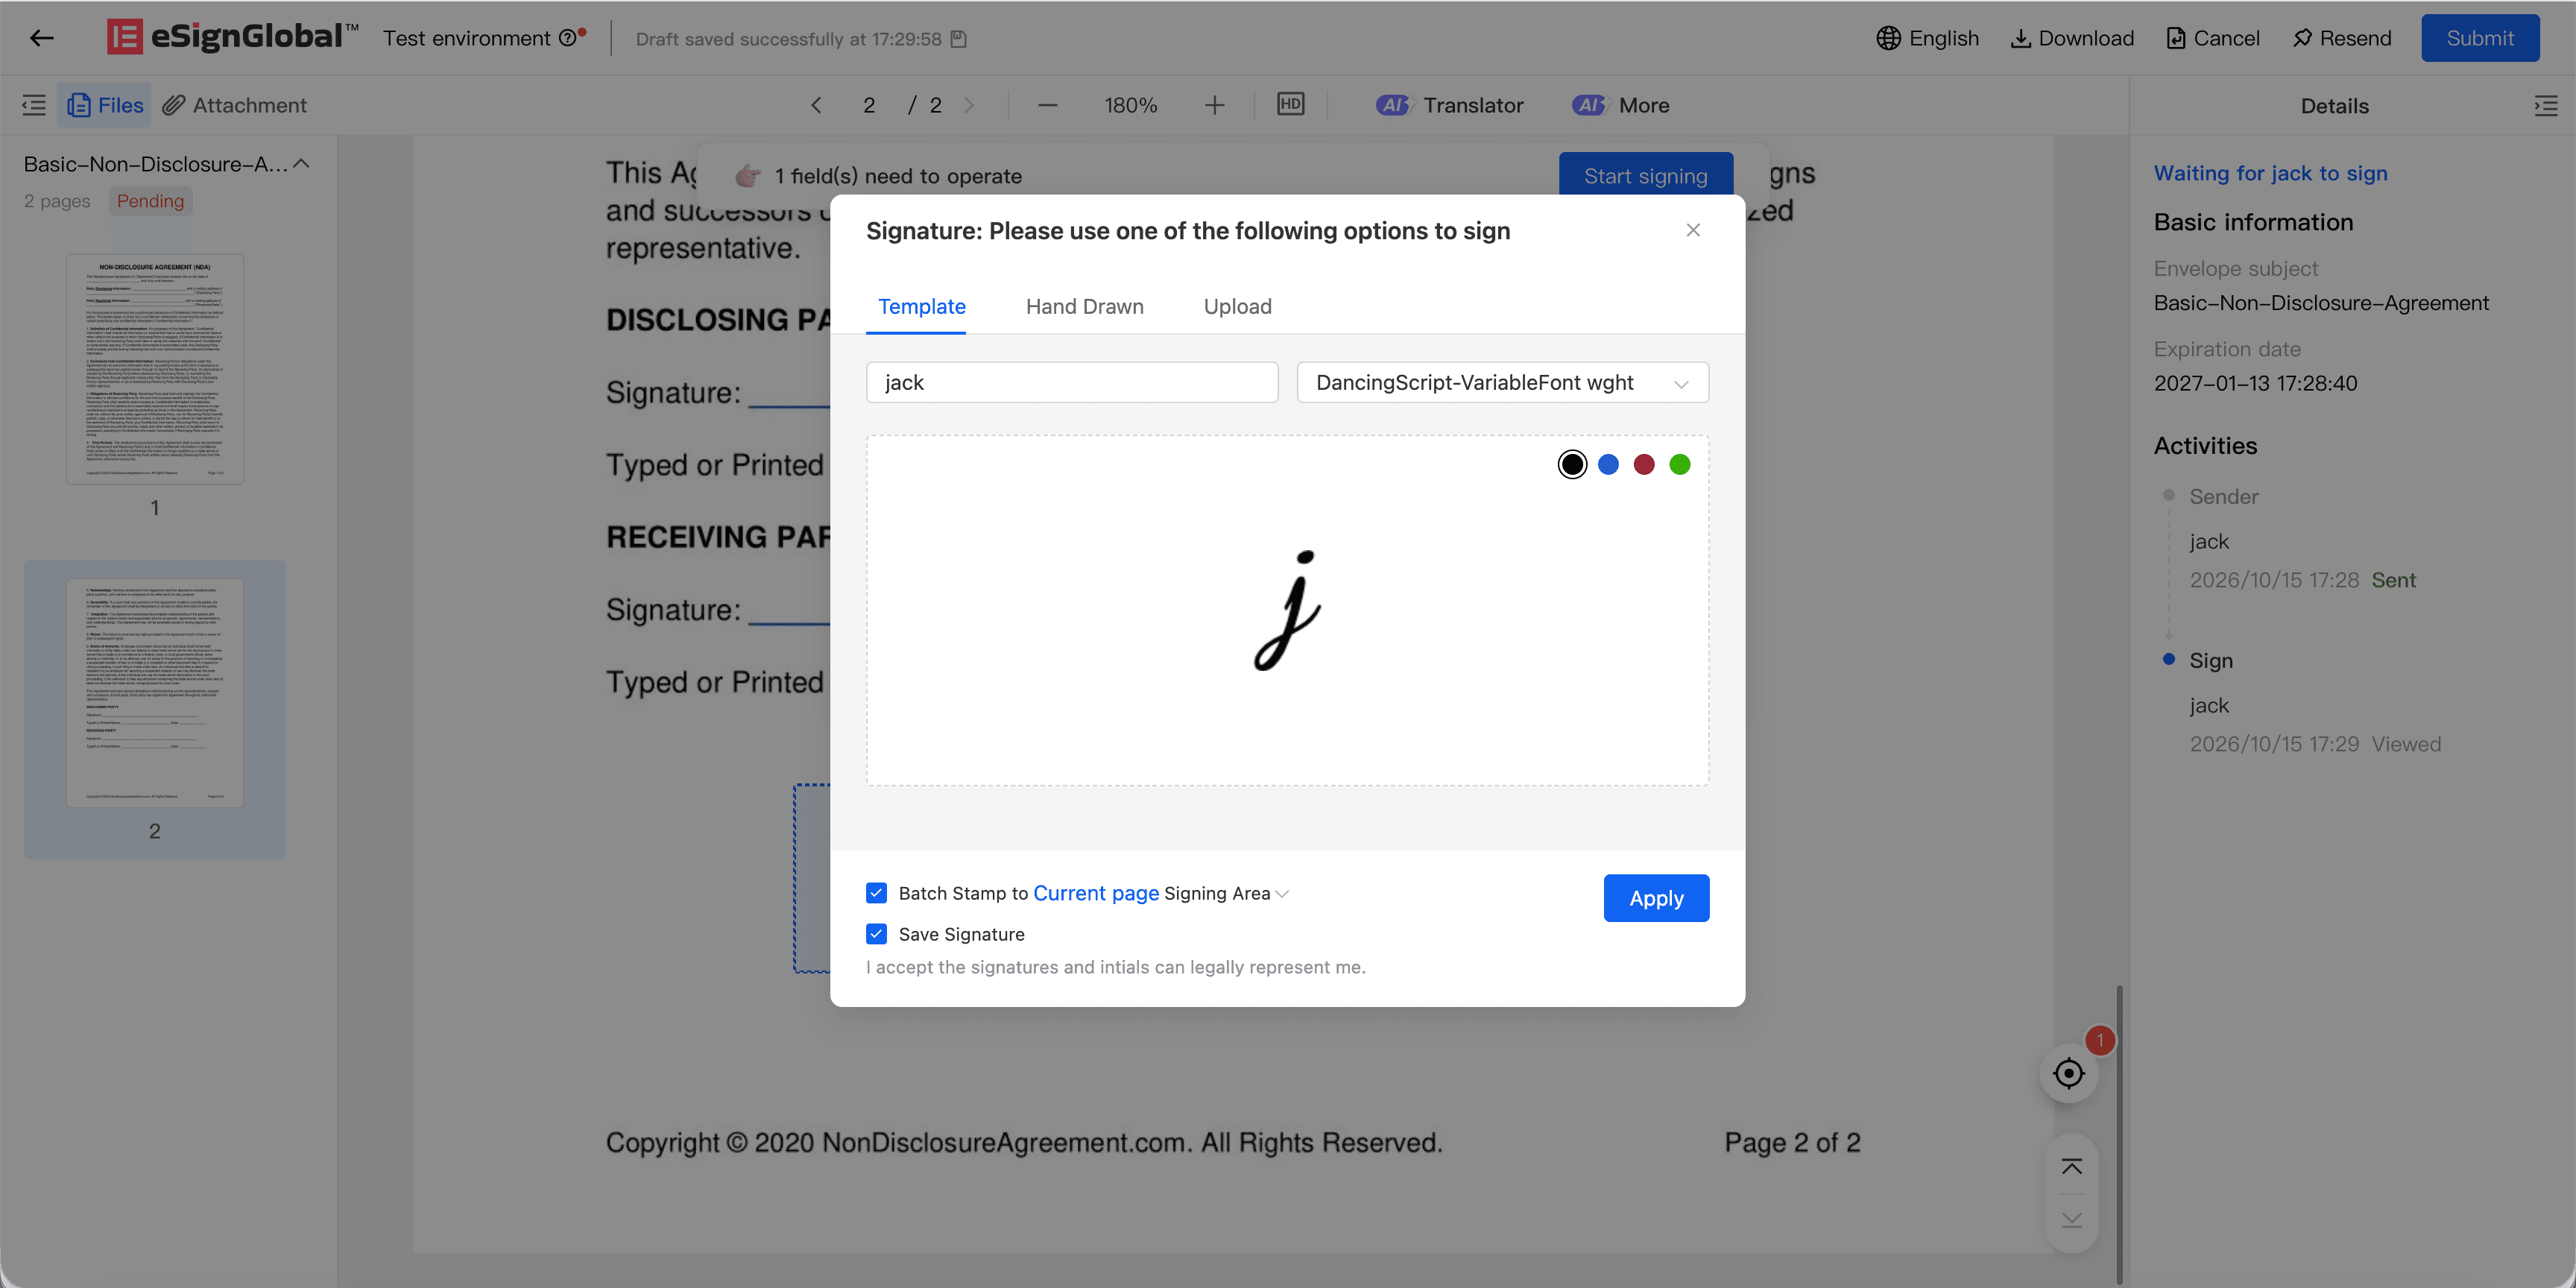Image resolution: width=2576 pixels, height=1288 pixels.
Task: Select the Template tab
Action: (921, 306)
